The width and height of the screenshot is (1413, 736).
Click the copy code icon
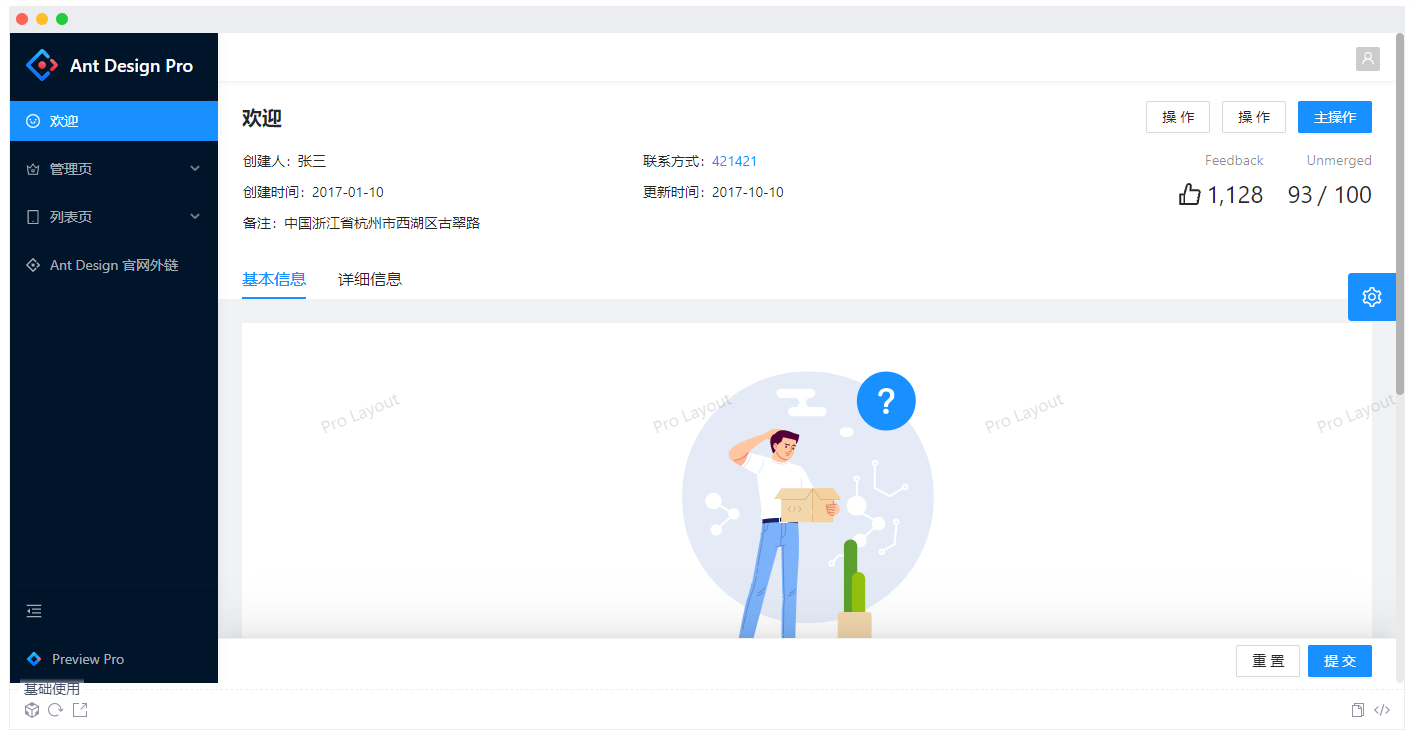click(x=1357, y=710)
